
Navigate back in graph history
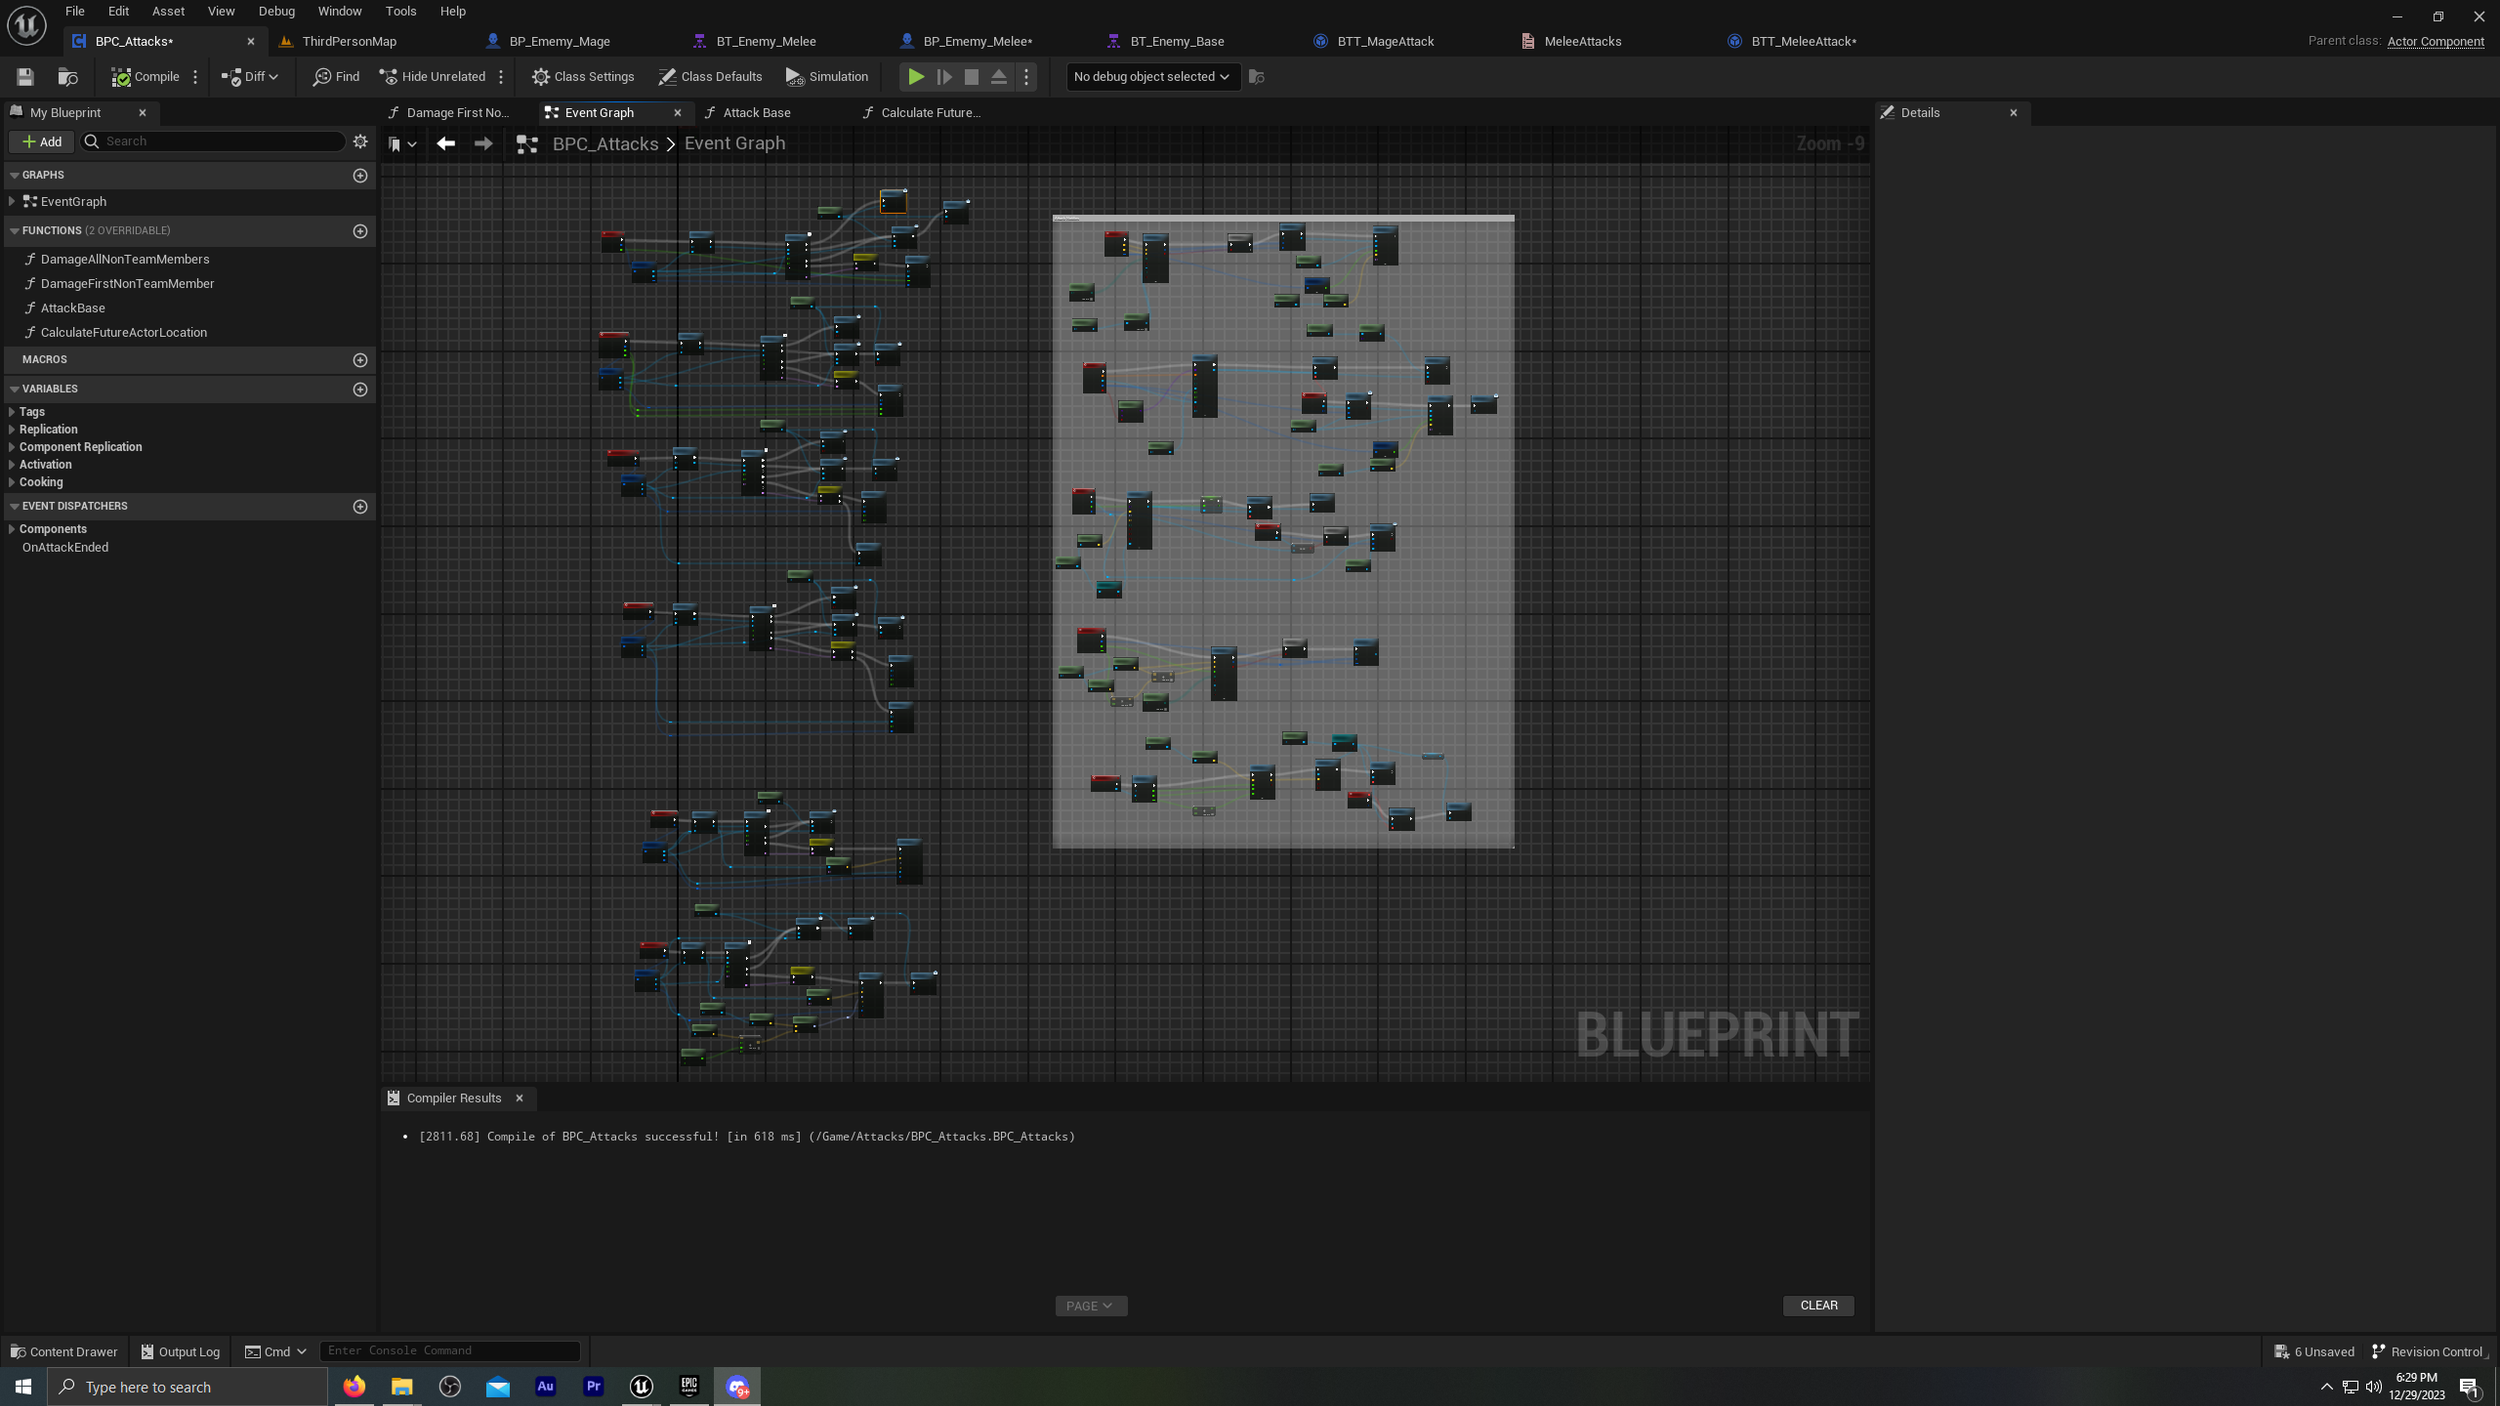[x=446, y=144]
